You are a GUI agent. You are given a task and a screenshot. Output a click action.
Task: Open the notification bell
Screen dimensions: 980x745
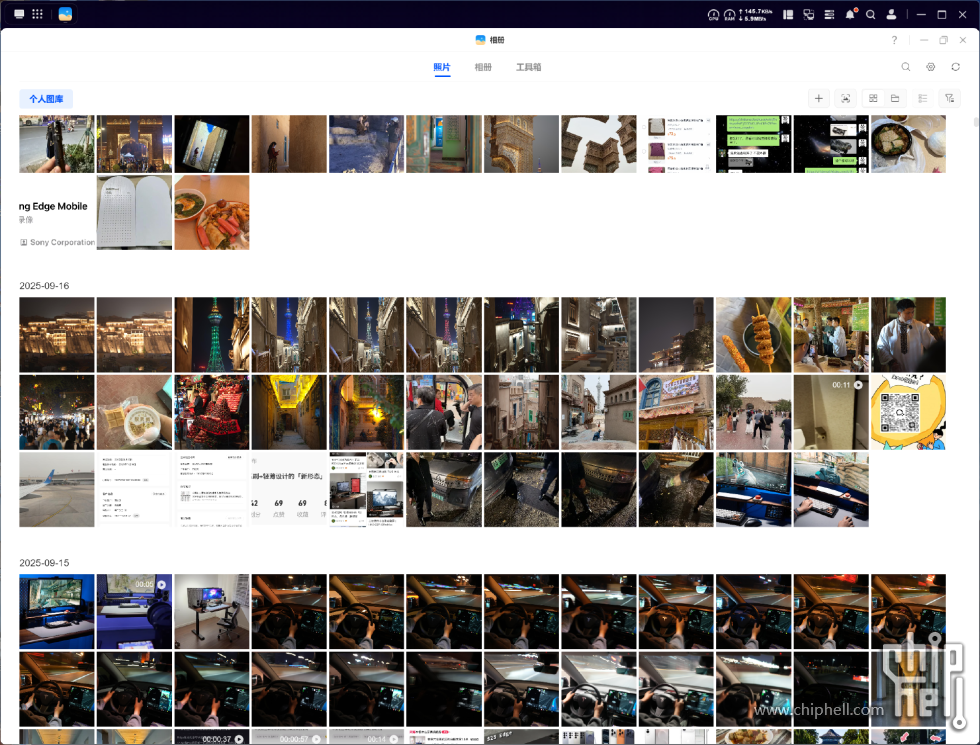point(850,14)
